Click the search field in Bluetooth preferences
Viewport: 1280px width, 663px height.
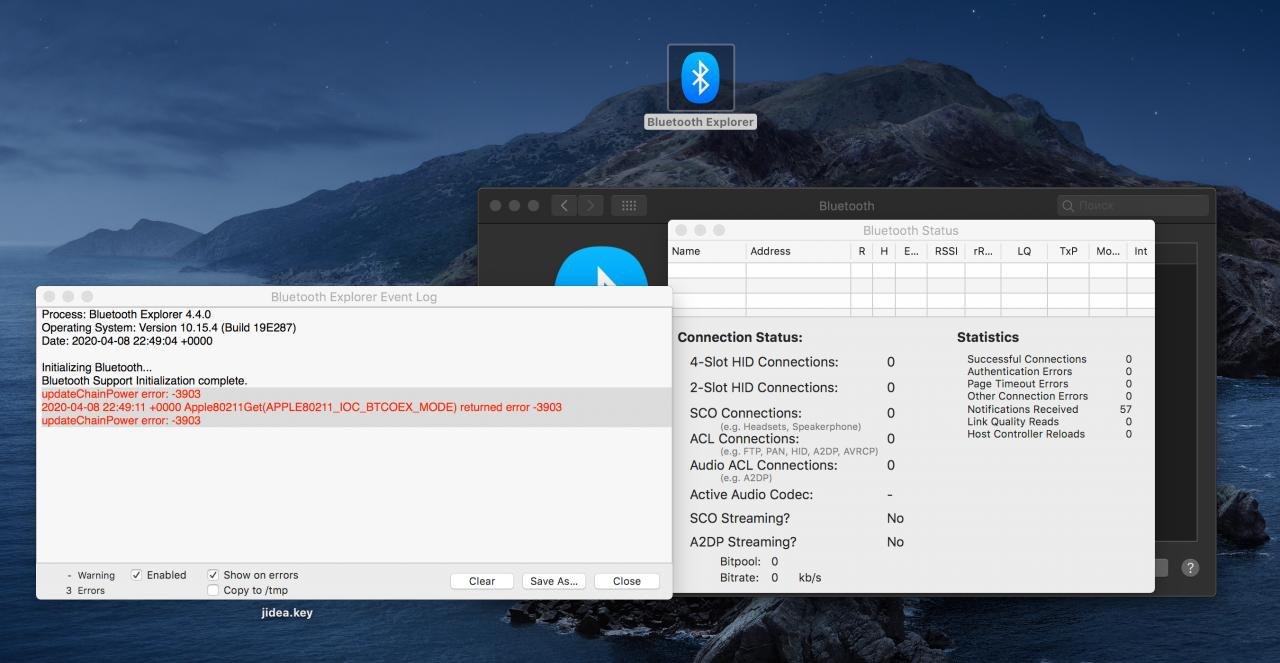[1132, 205]
